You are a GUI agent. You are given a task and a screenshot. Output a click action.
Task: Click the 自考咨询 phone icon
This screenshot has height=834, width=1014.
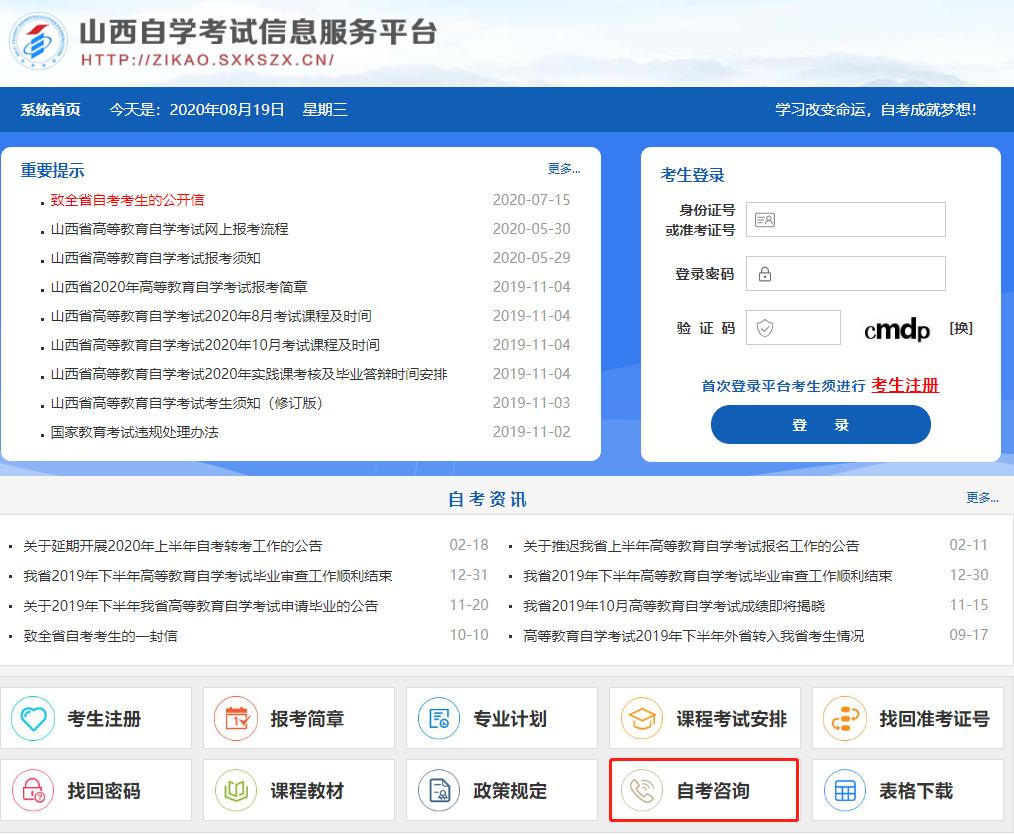click(642, 789)
